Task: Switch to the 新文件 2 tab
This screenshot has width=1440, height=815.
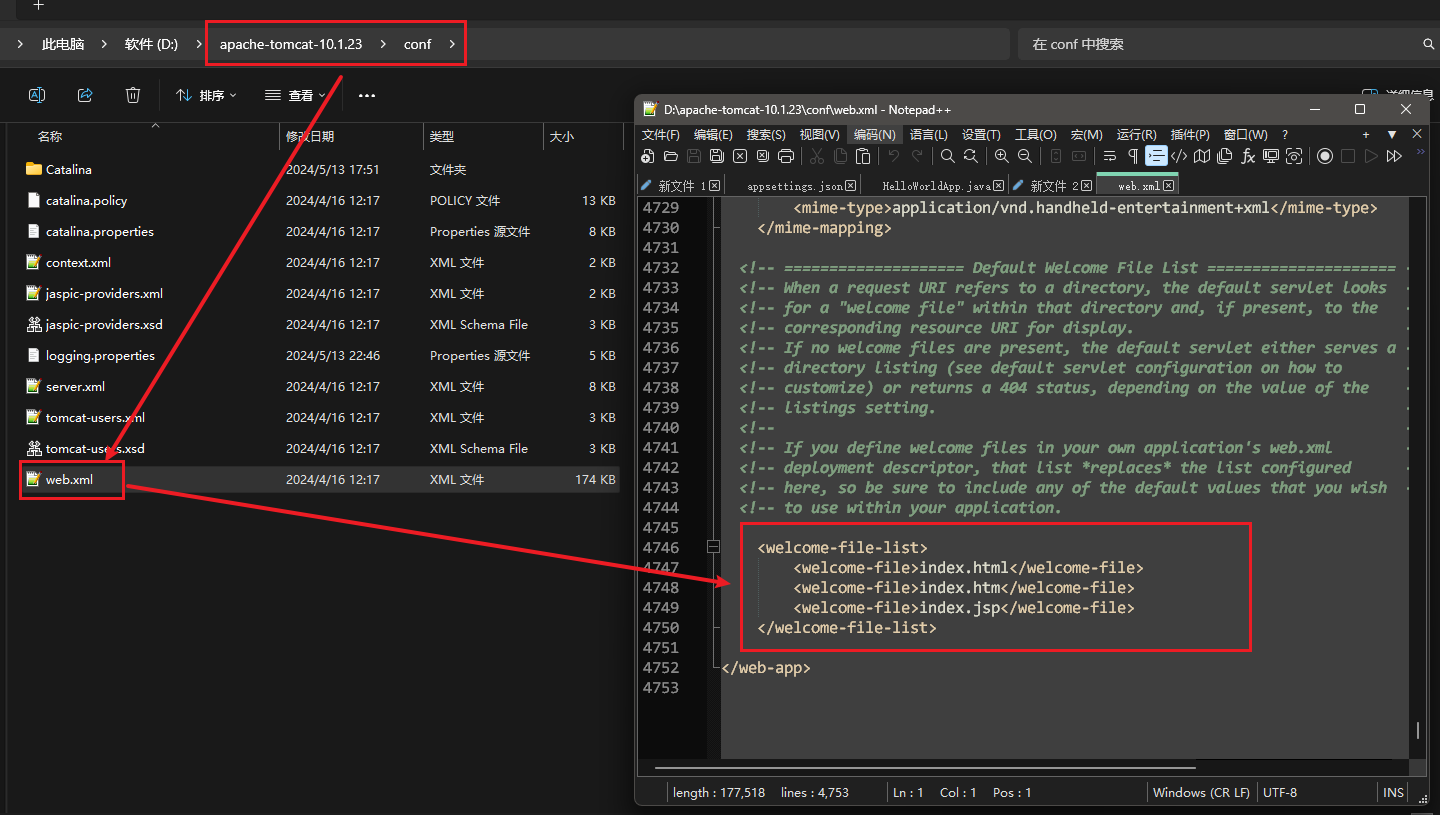Action: point(1053,185)
